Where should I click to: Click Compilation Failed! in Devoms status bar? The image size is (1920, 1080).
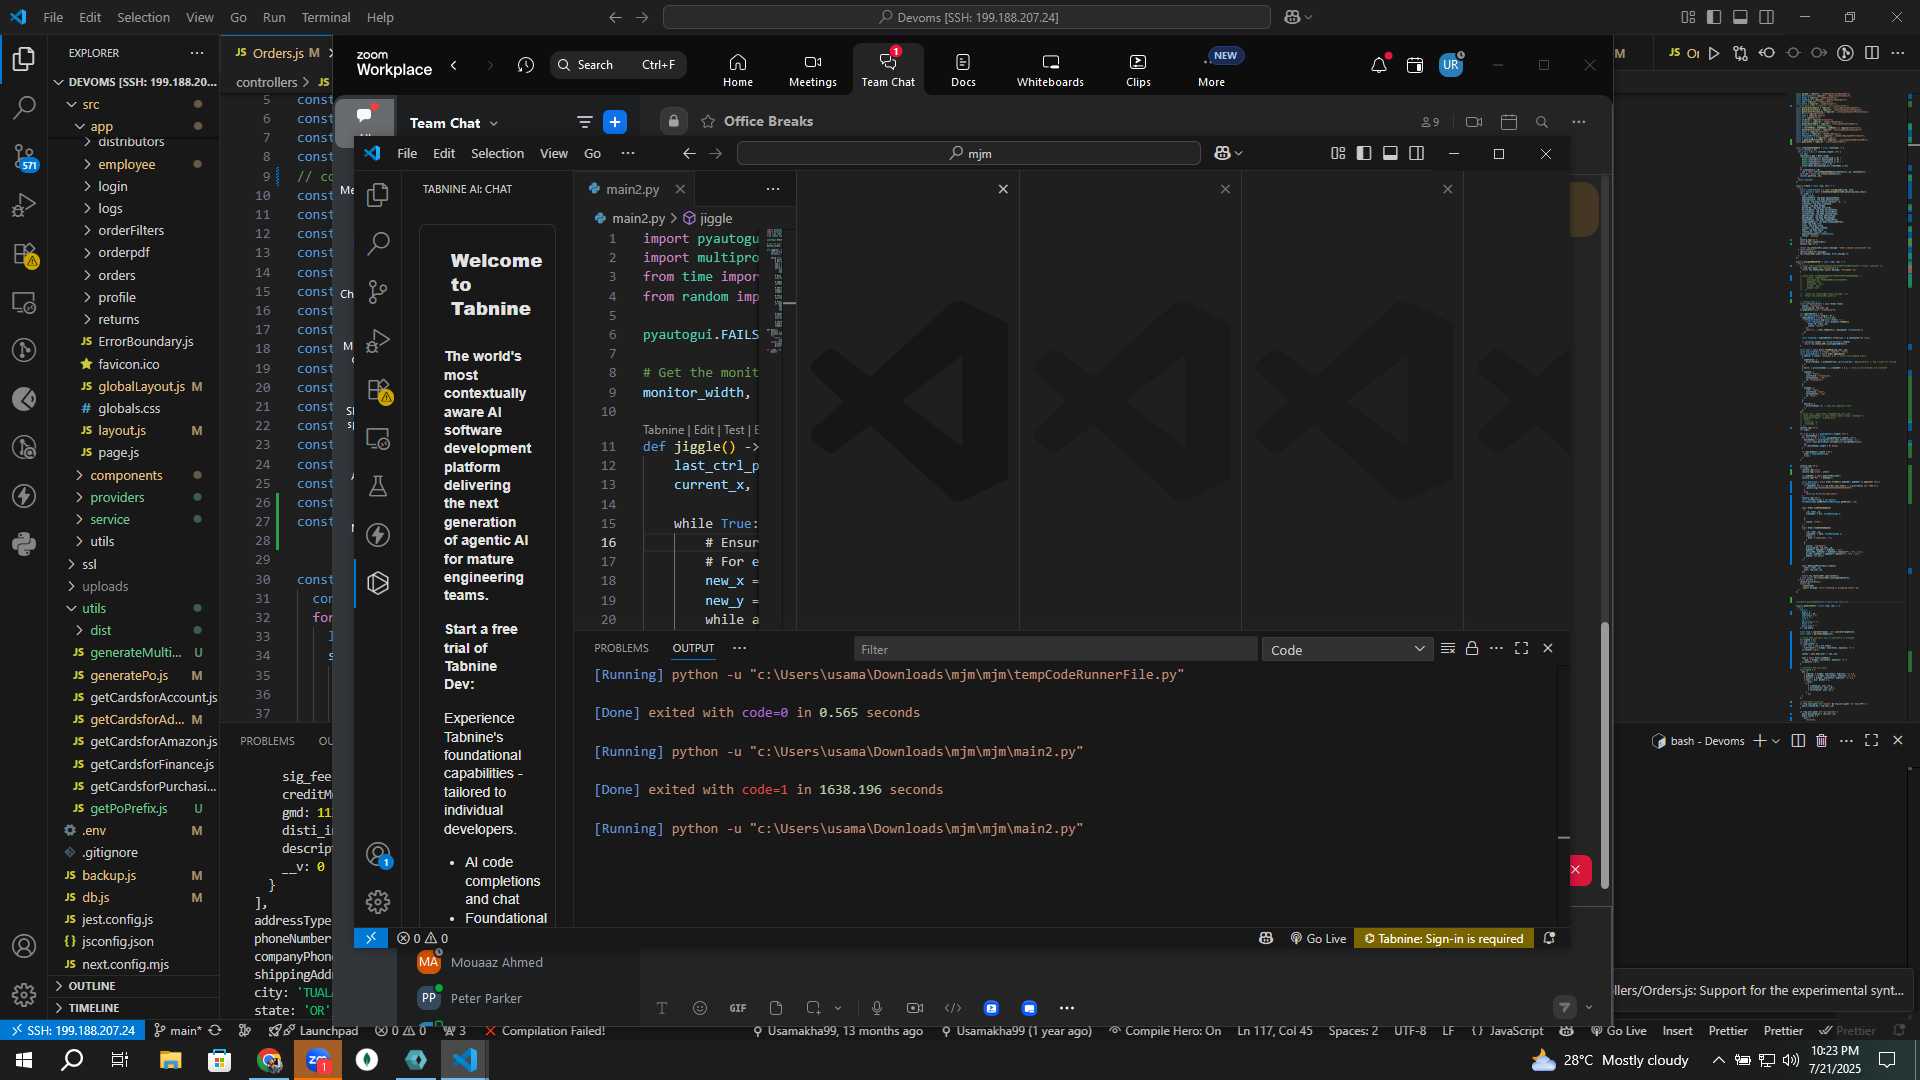(x=545, y=1031)
